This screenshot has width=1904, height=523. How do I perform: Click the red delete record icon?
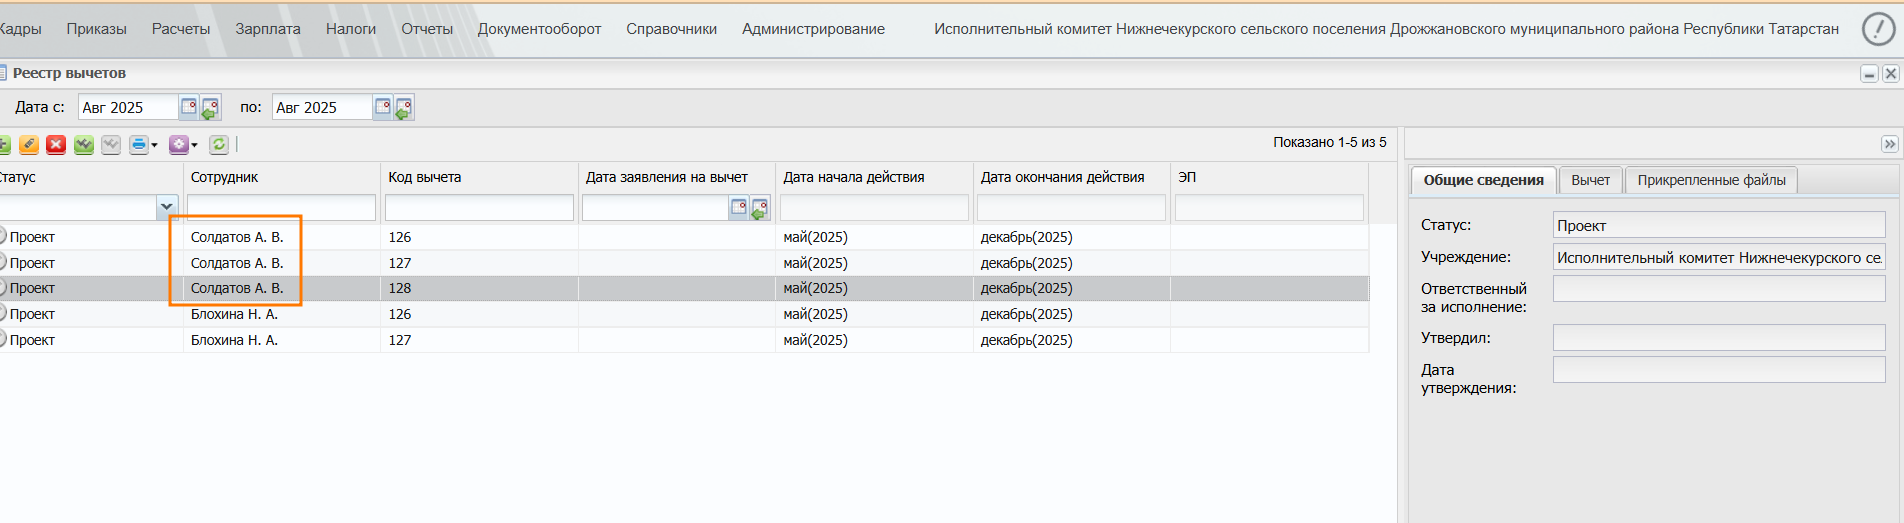(56, 145)
